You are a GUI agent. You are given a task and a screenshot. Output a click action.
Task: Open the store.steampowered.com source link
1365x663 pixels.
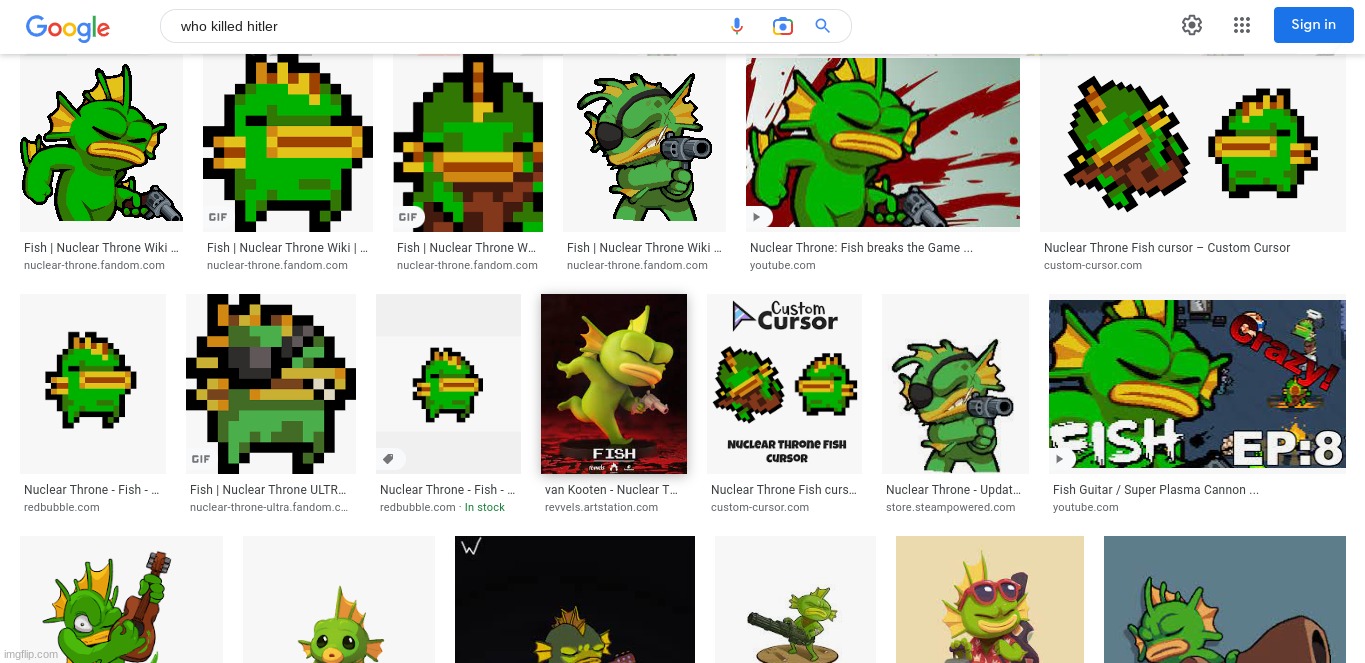tap(950, 508)
